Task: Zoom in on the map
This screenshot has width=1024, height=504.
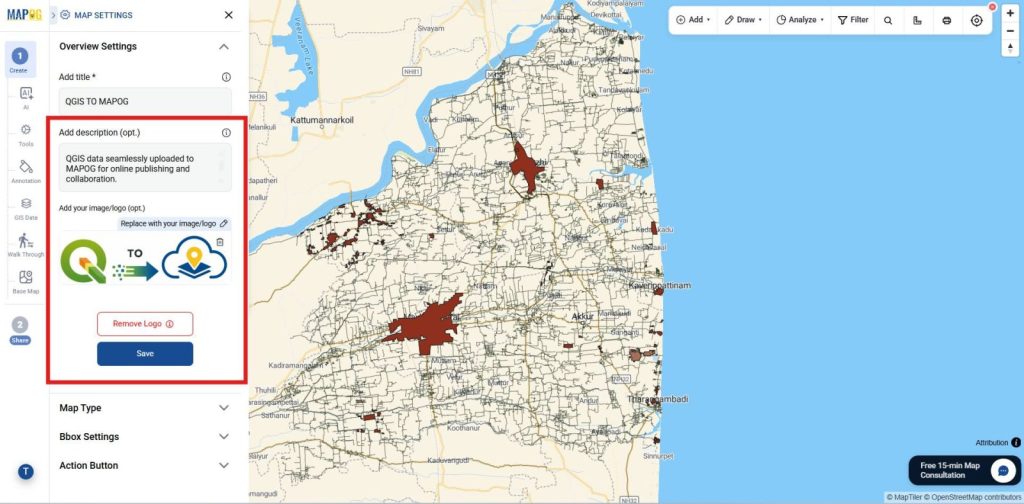Action: pyautogui.click(x=1011, y=13)
